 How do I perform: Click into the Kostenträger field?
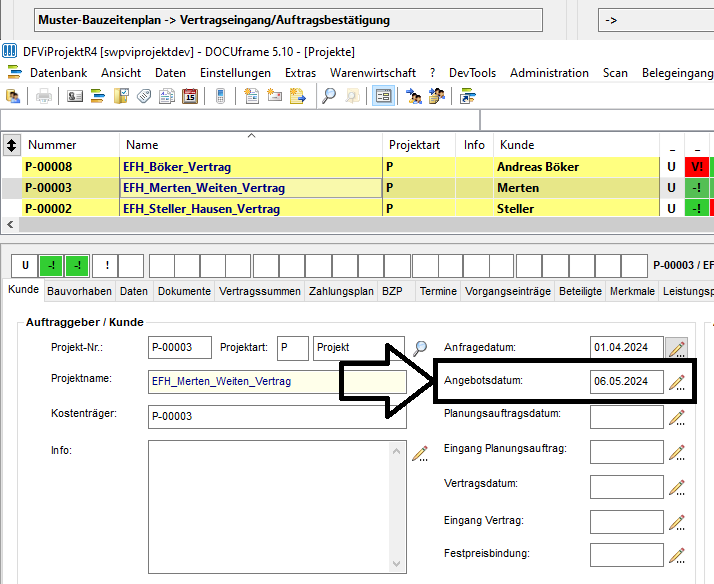pos(277,416)
